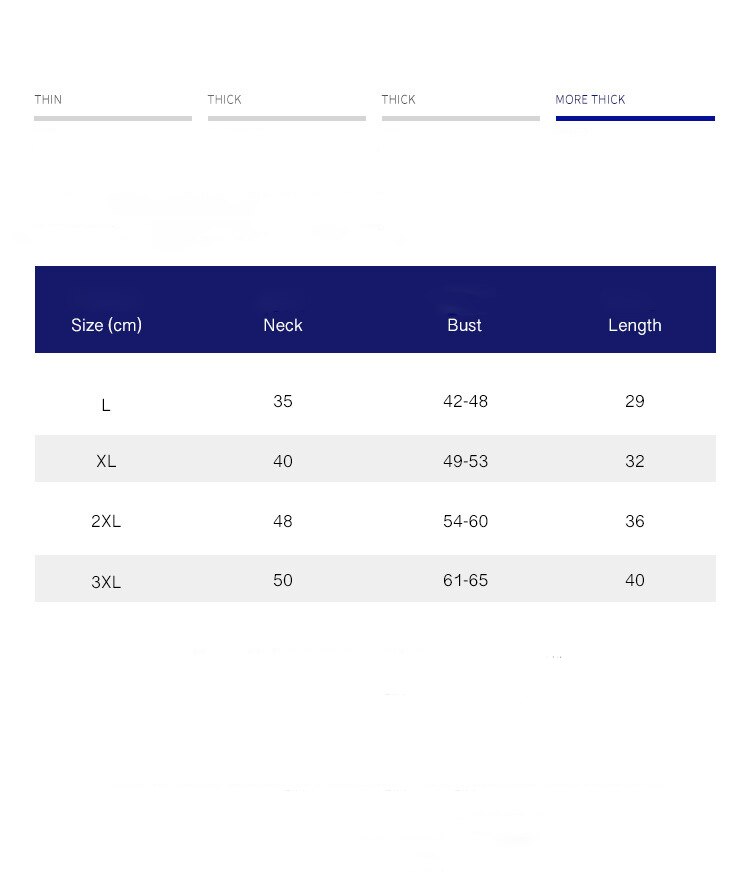Click the blue MORE THICK indicator bar

(x=635, y=118)
